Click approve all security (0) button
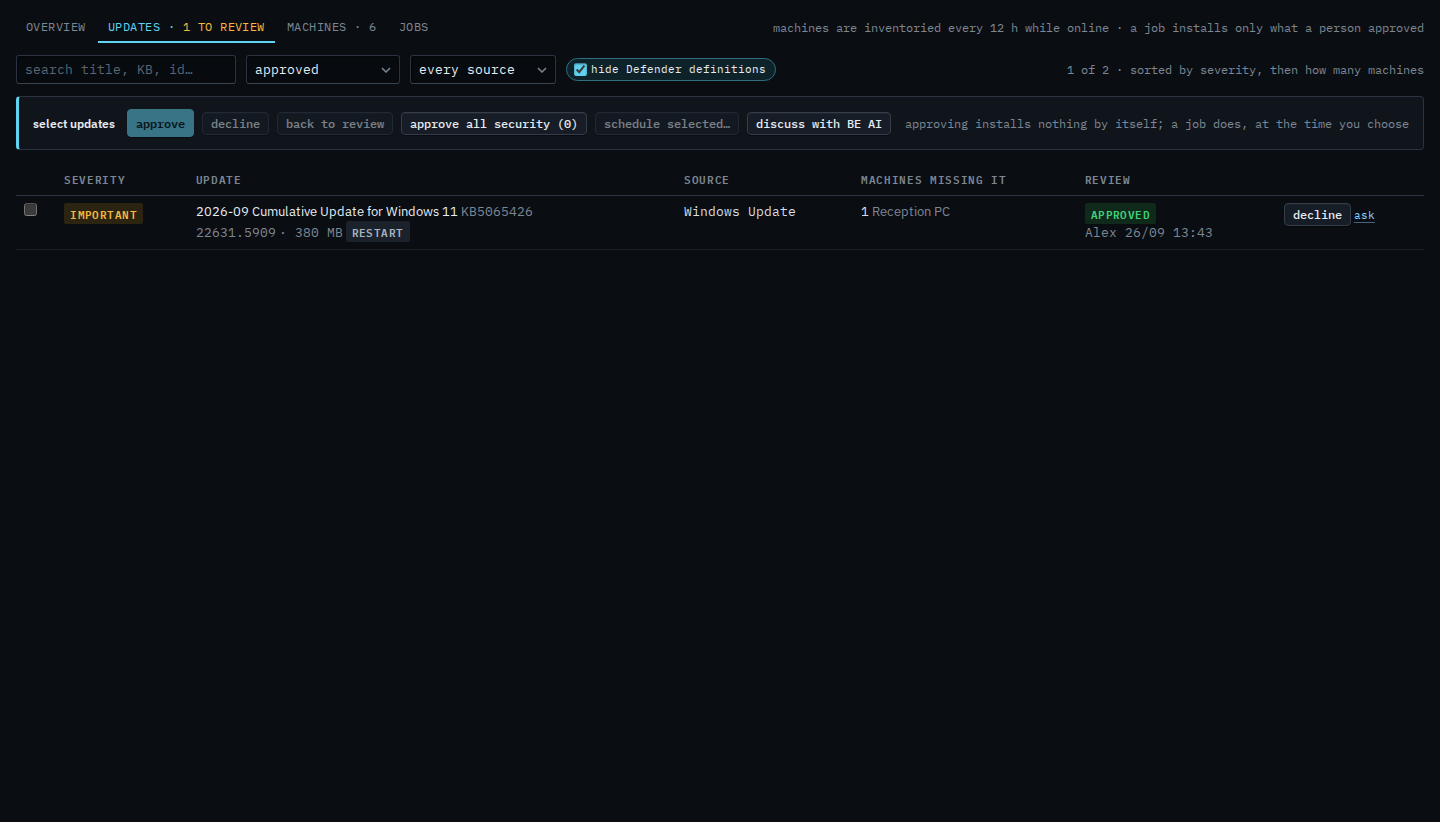 coord(494,123)
